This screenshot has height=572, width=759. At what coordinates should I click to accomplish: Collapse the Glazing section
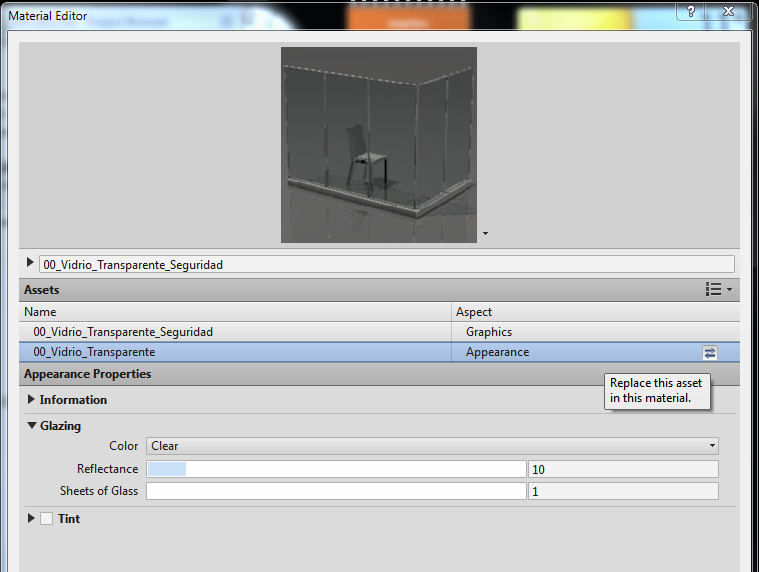32,425
